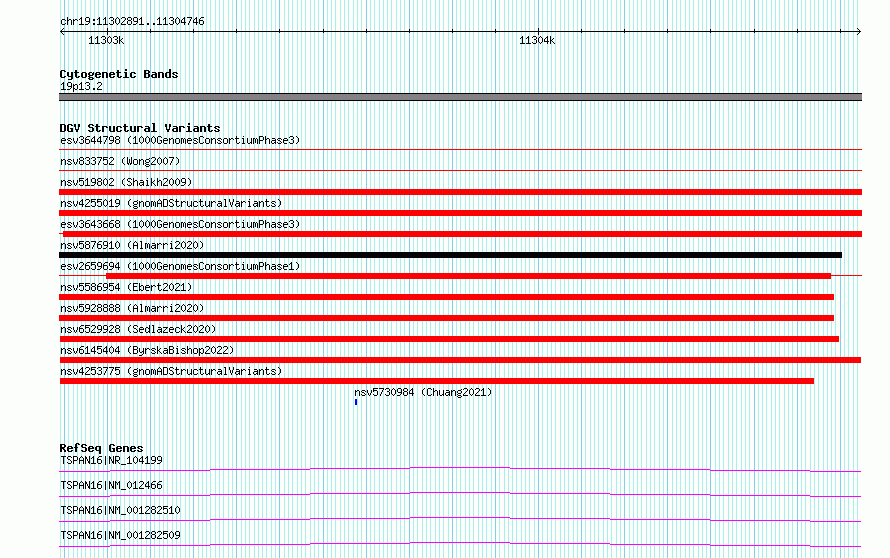Click magenta line of TSPAN16|NM_001282509
The height and width of the screenshot is (558, 890).
(x=460, y=544)
